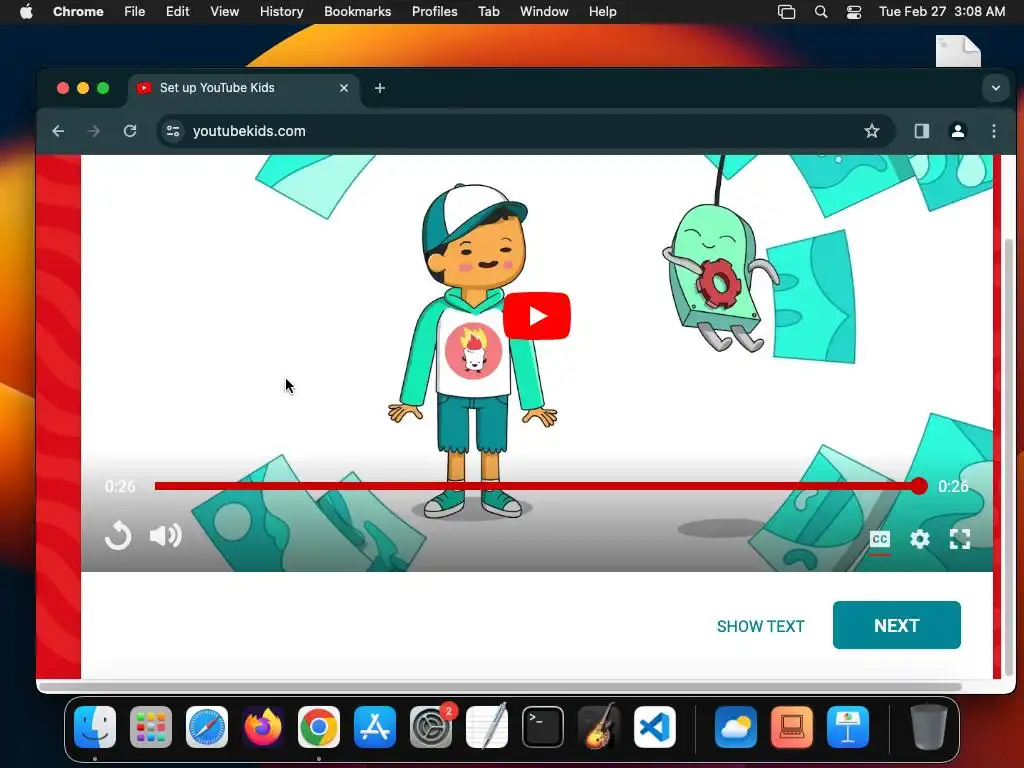Open TextEdit from the Dock

pyautogui.click(x=487, y=727)
